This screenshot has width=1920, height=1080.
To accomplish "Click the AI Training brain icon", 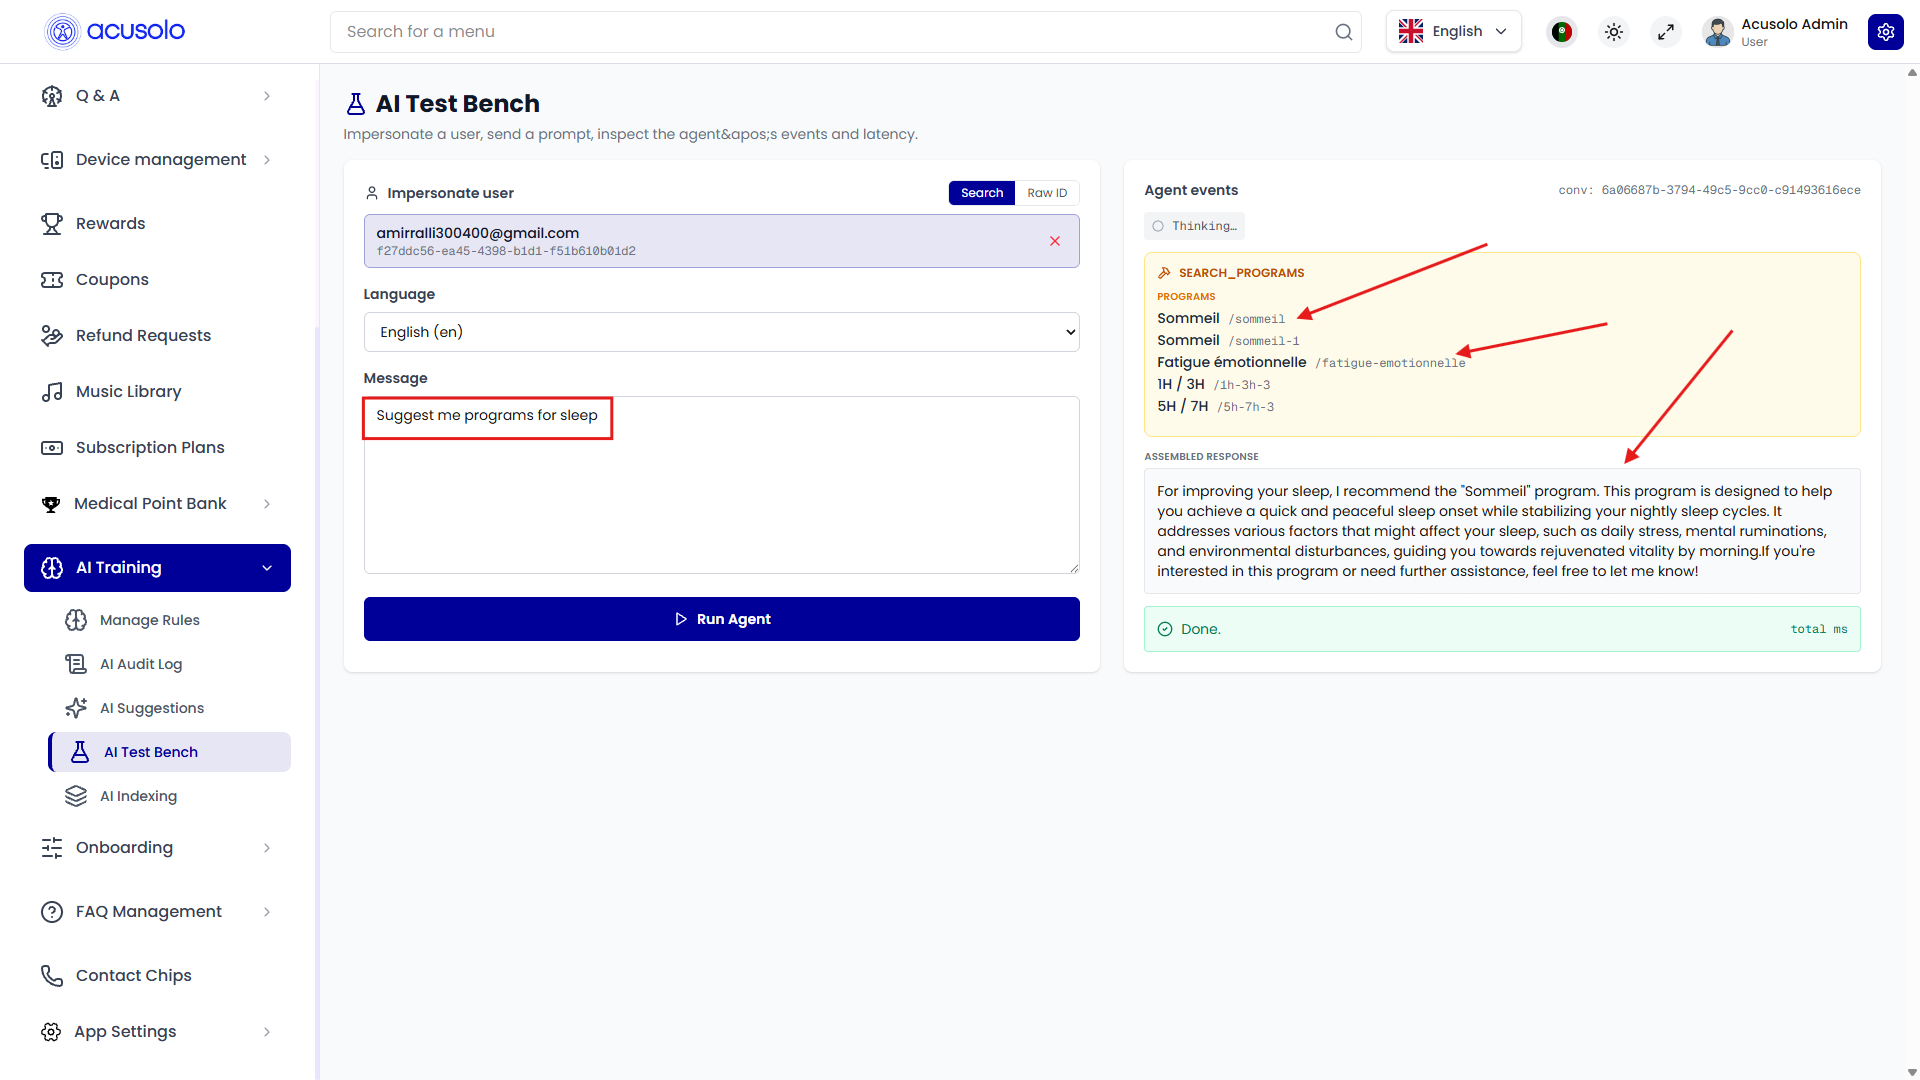I will point(52,568).
